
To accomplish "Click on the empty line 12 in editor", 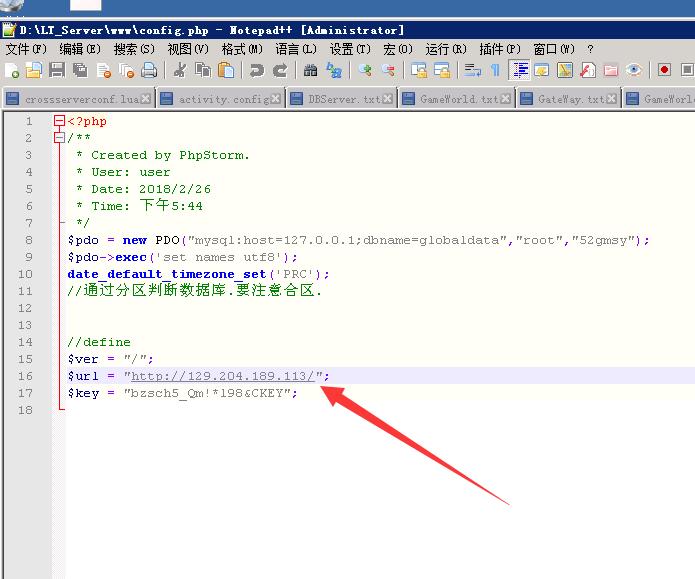I will (x=300, y=308).
